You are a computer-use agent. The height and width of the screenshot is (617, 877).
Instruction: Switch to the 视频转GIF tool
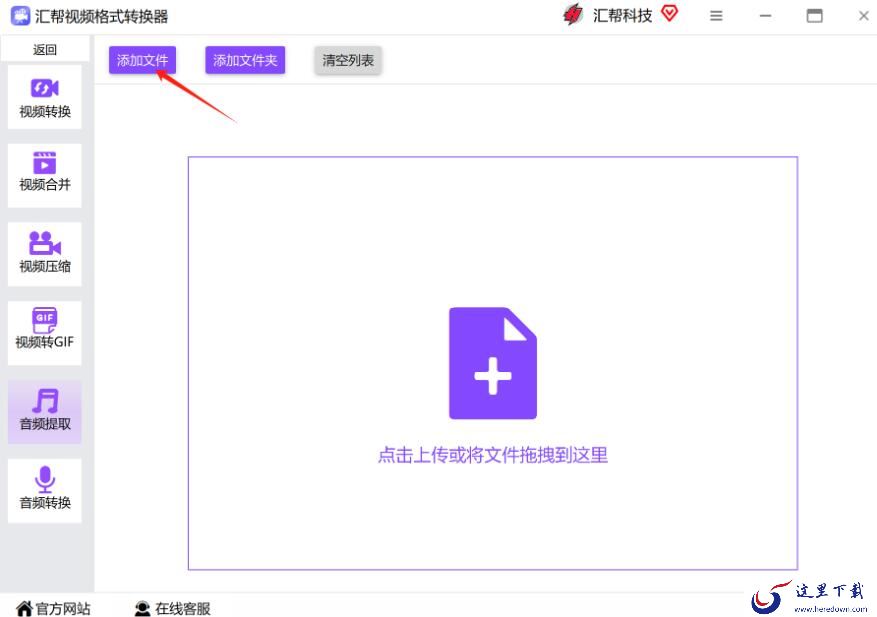(45, 332)
